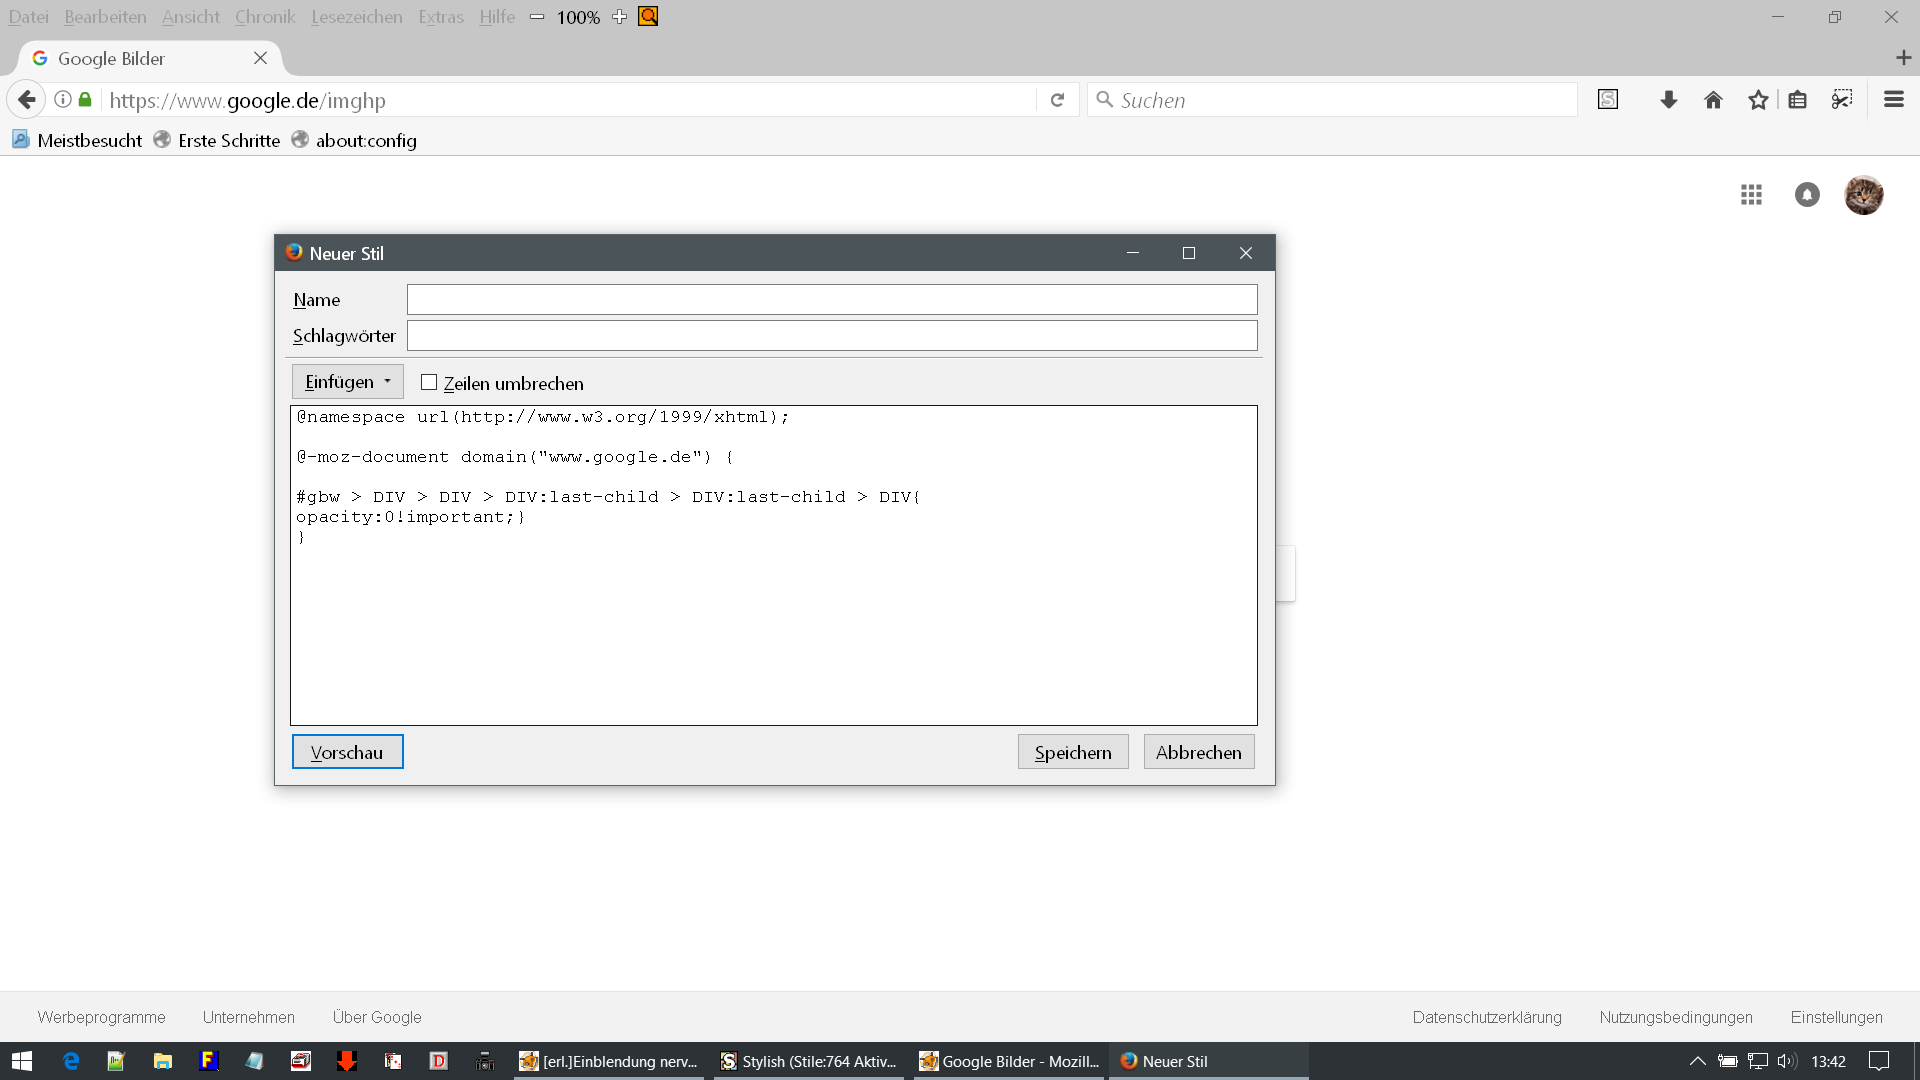Click the Vorschau button
Viewport: 1920px width, 1080px height.
coord(347,752)
